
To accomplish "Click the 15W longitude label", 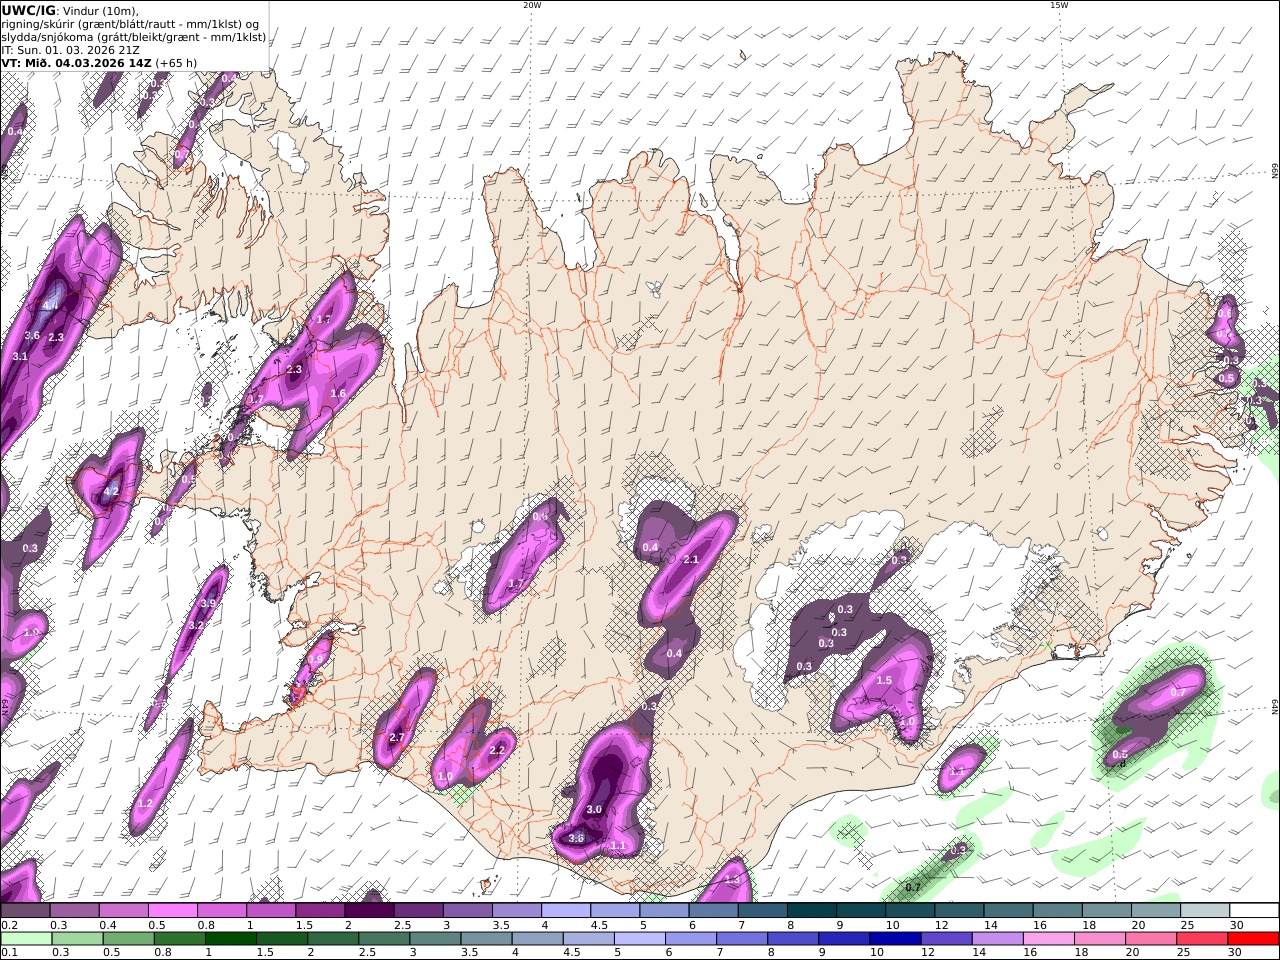I will [1059, 5].
